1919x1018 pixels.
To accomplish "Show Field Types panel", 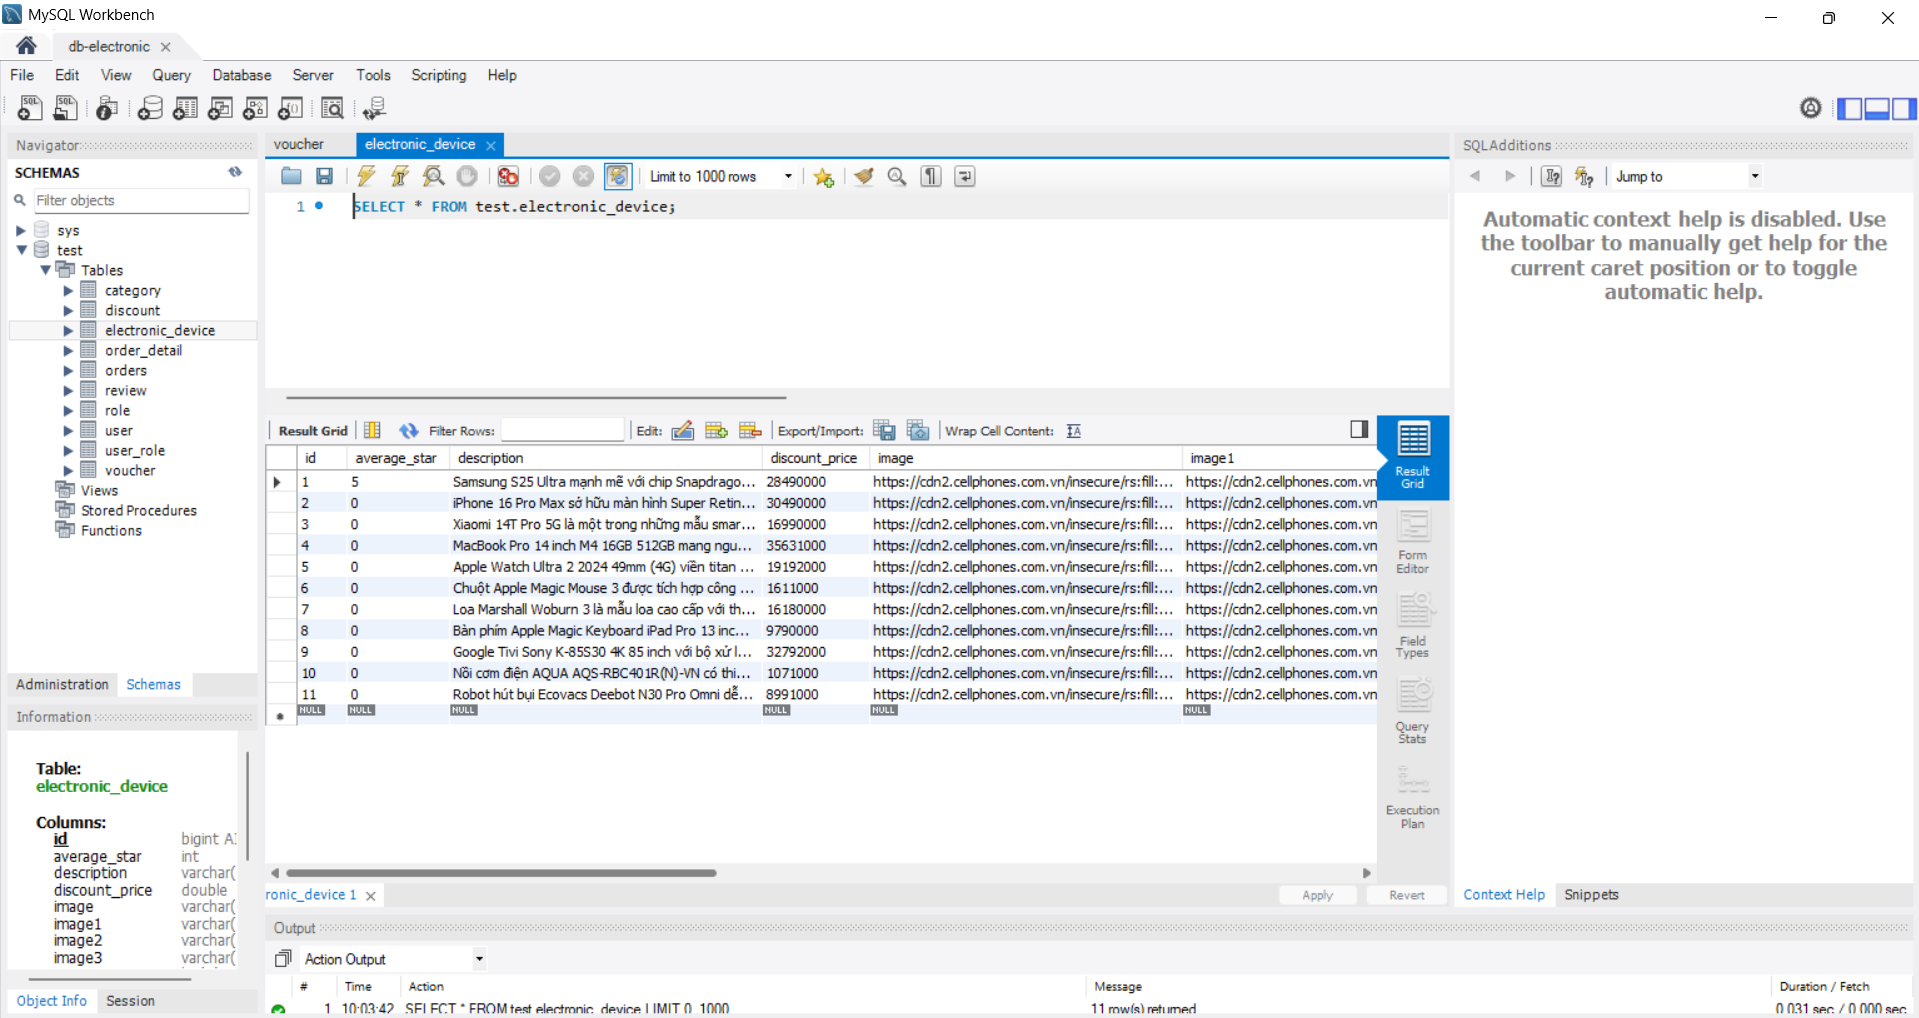I will [1413, 626].
